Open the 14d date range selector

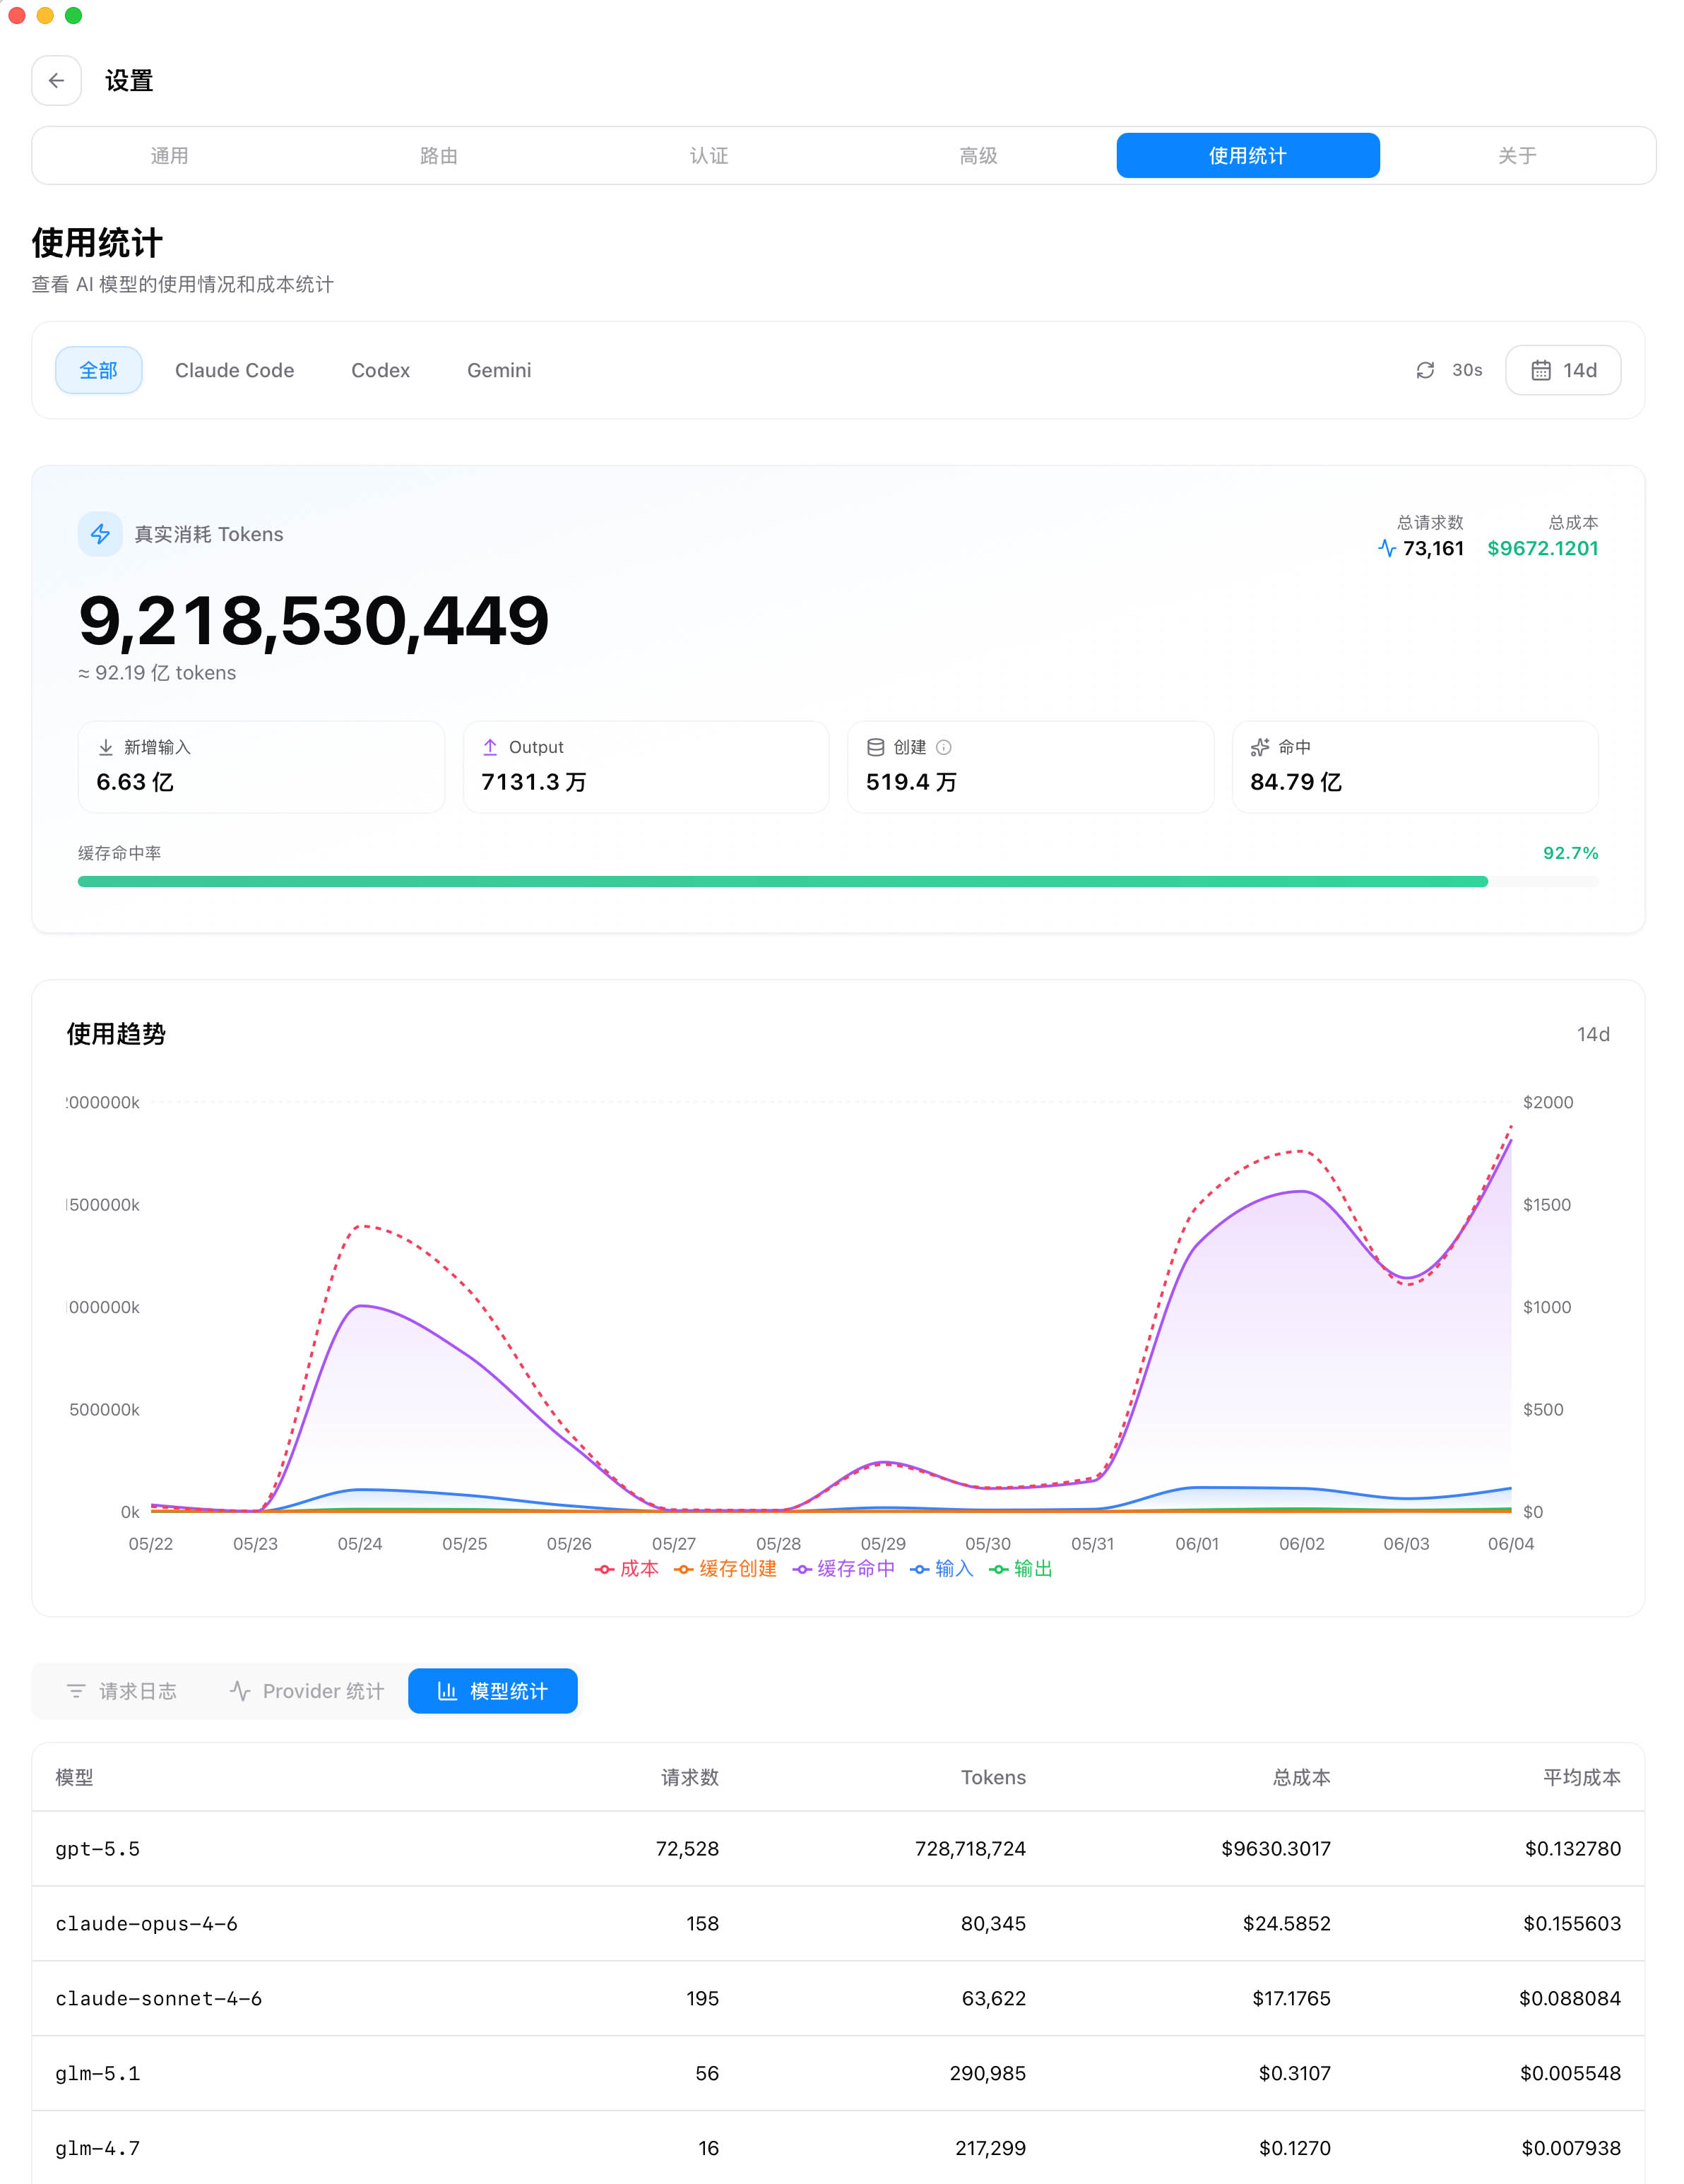1563,370
